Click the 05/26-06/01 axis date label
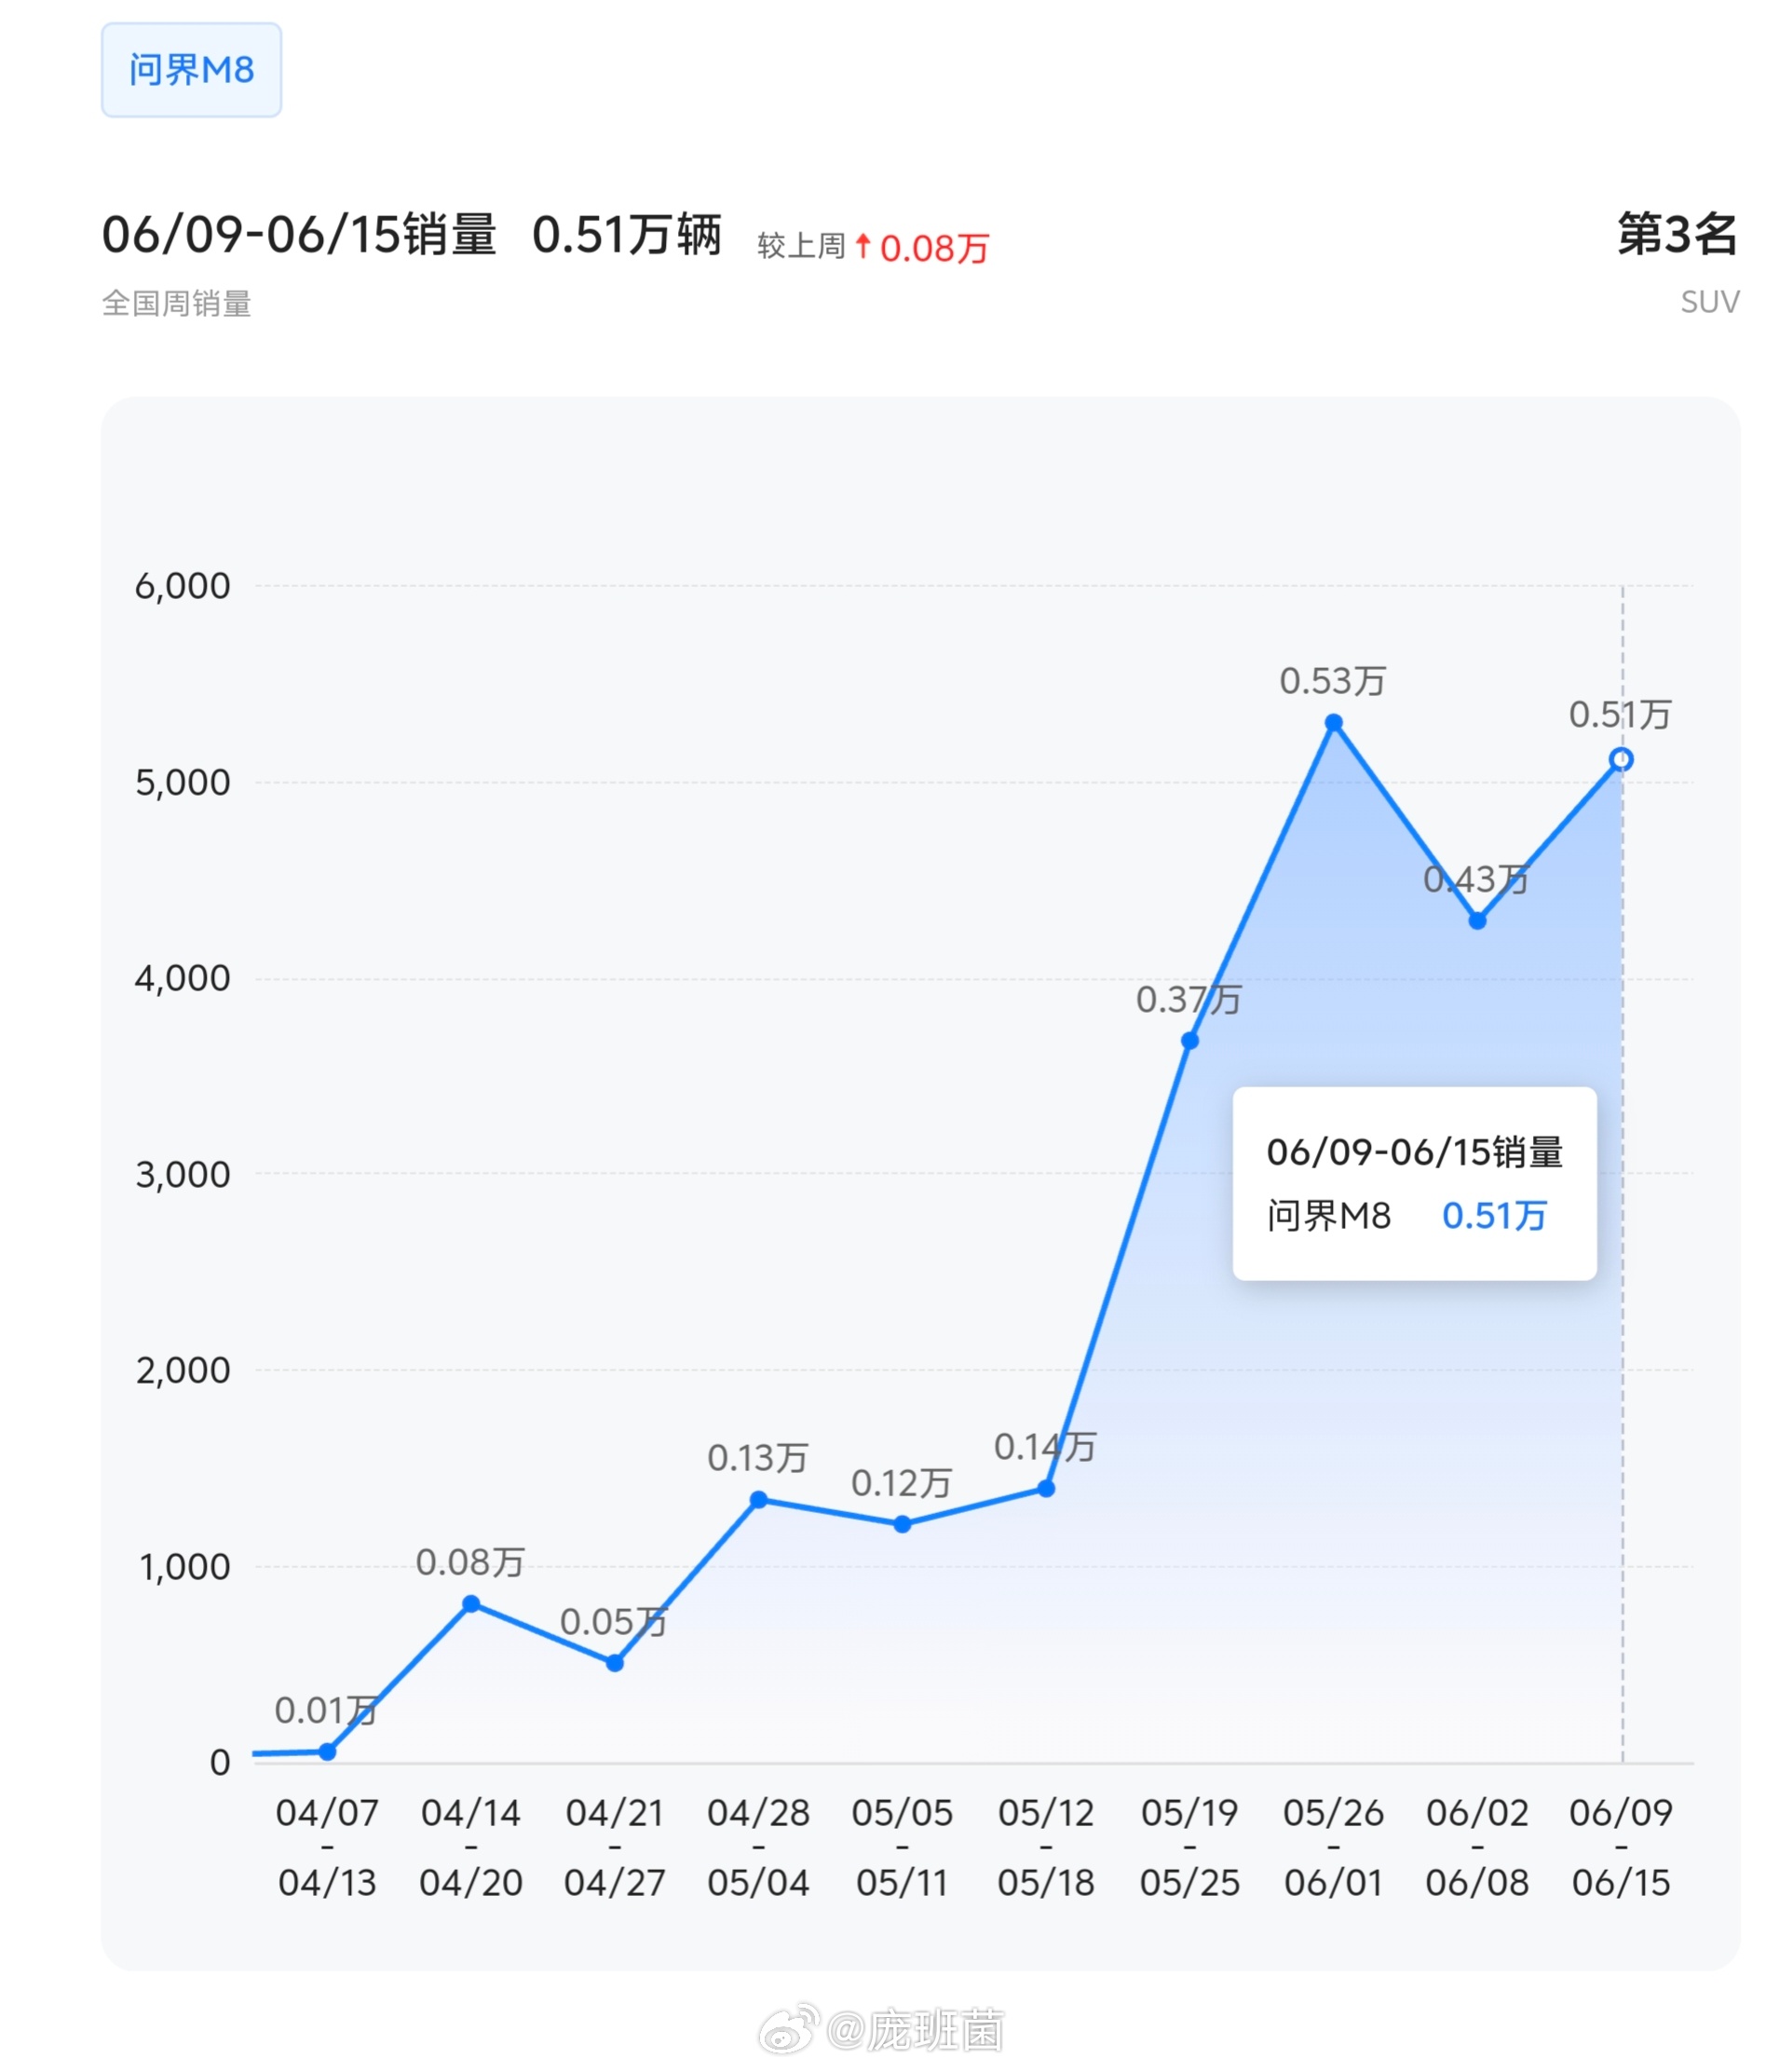The height and width of the screenshot is (2072, 1766). click(1334, 1847)
